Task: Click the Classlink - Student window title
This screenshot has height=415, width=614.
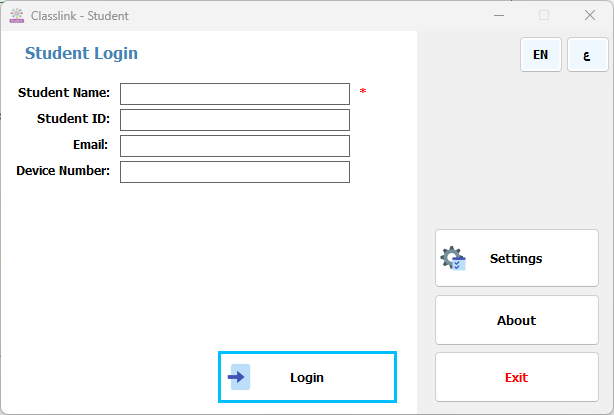Action: click(80, 16)
